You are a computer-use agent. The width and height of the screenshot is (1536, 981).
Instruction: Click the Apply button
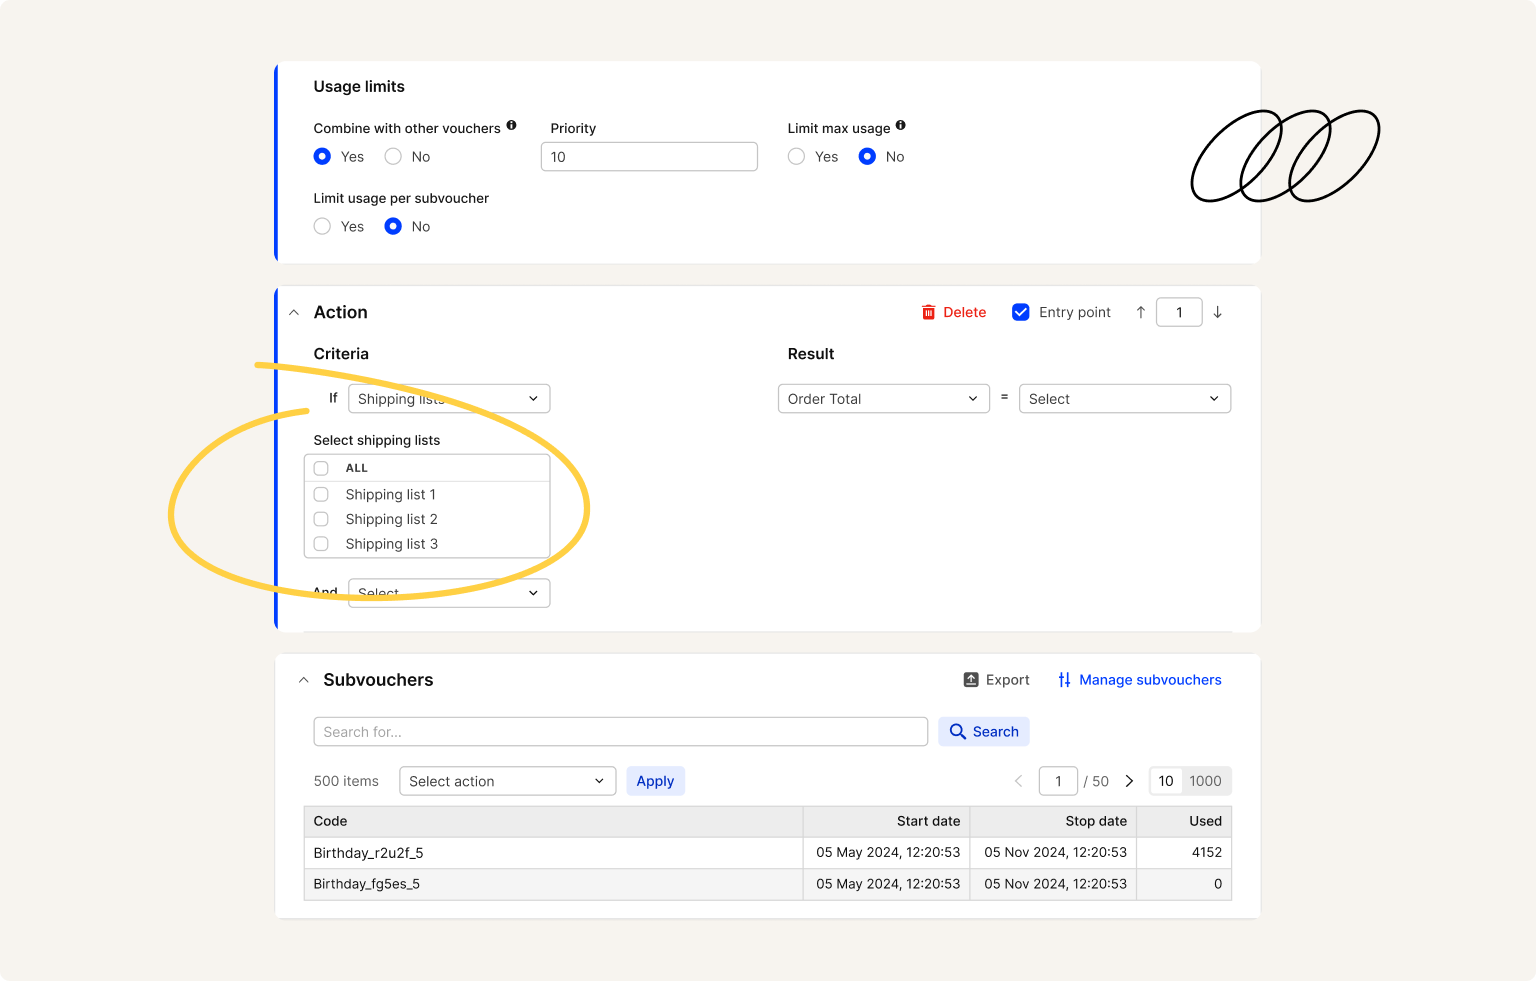(x=655, y=781)
